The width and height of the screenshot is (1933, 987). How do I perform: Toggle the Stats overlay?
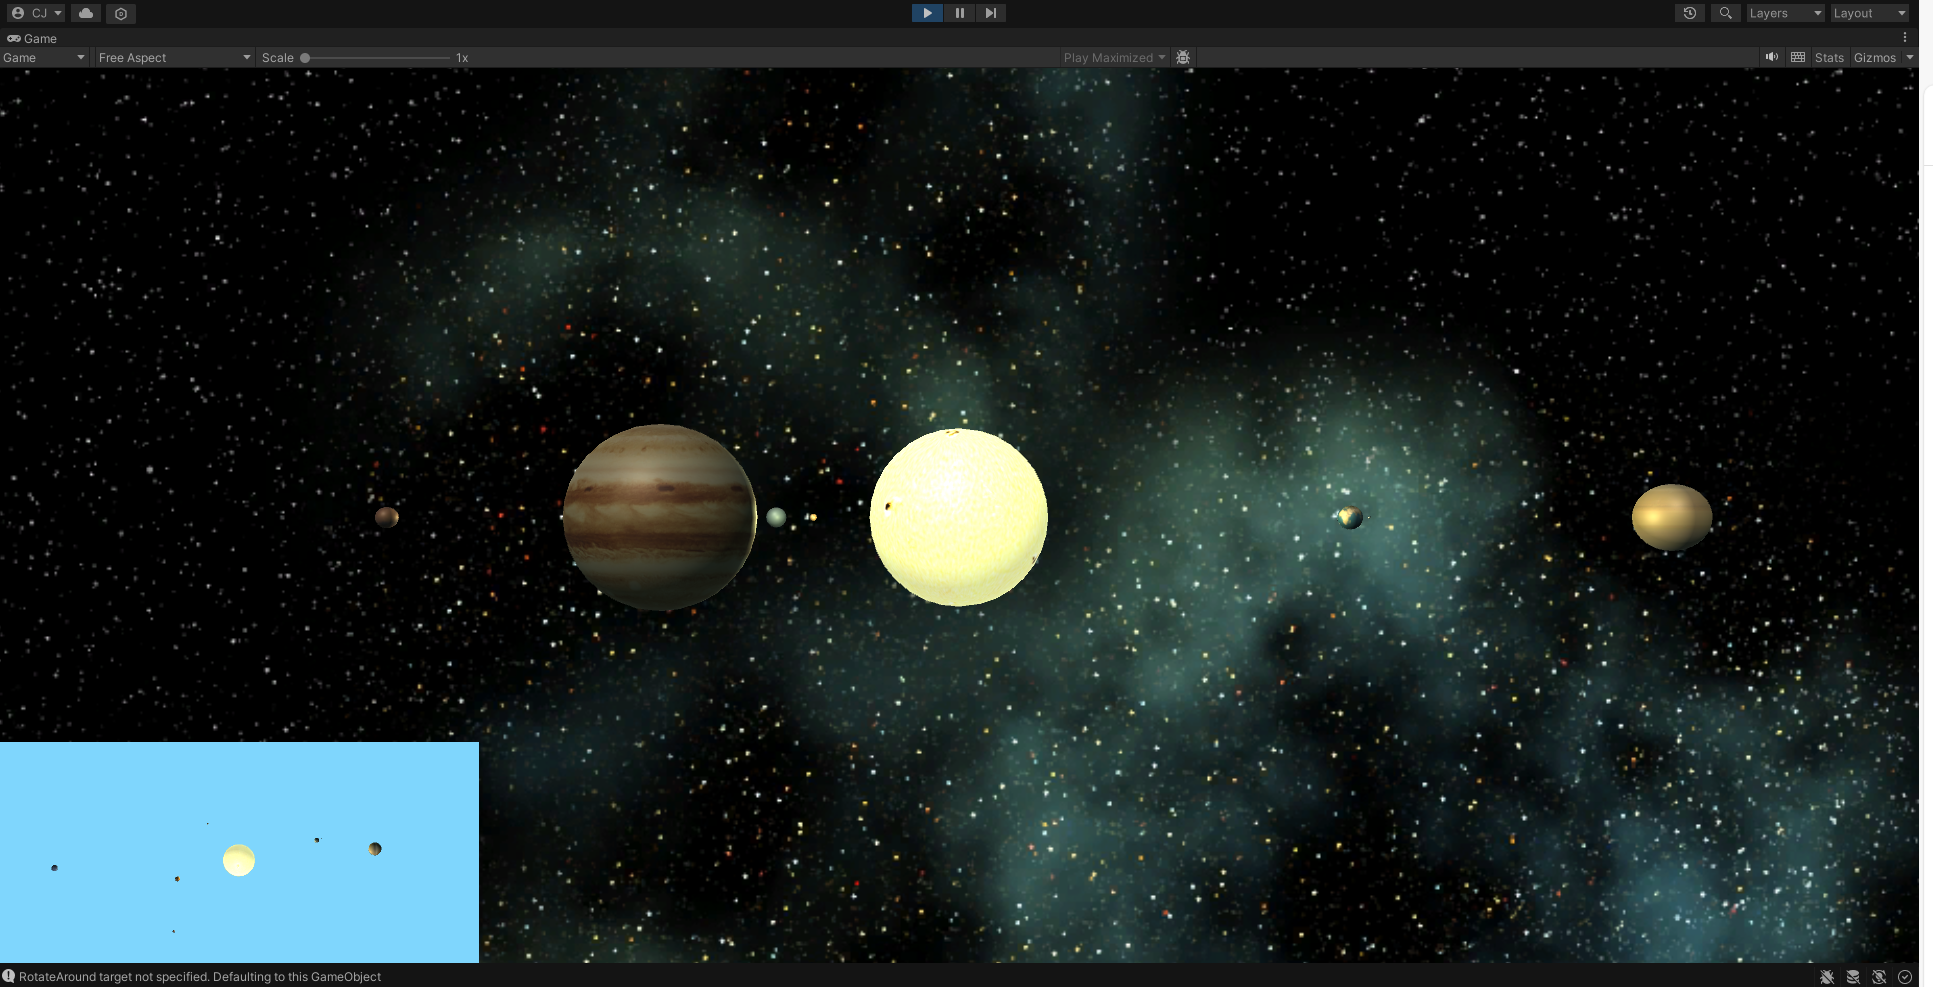click(1829, 57)
